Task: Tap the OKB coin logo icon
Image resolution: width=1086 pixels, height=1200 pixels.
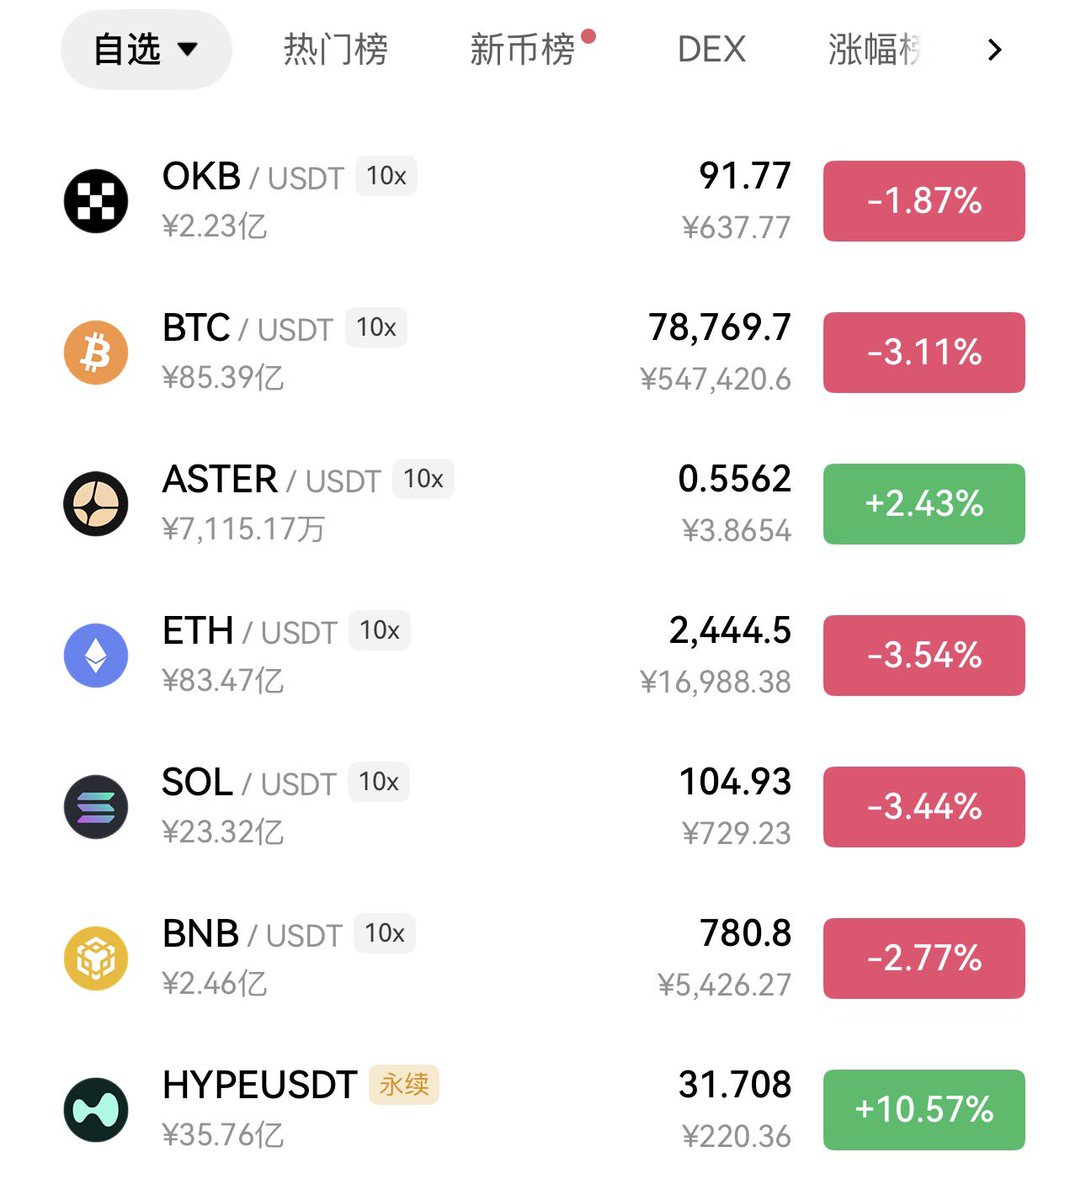Action: [96, 201]
